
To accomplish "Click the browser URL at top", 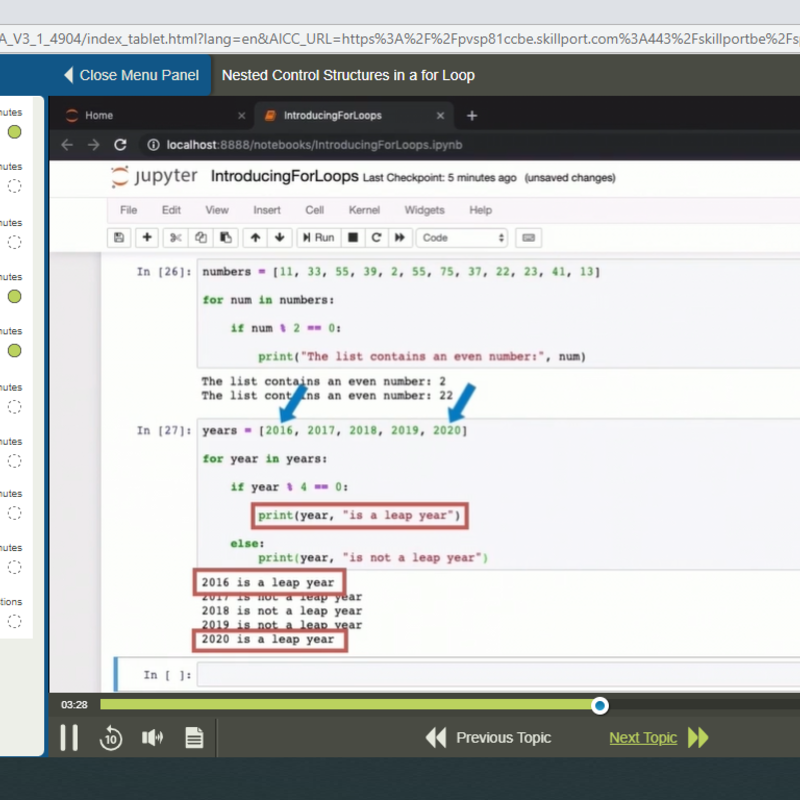I will tap(400, 39).
